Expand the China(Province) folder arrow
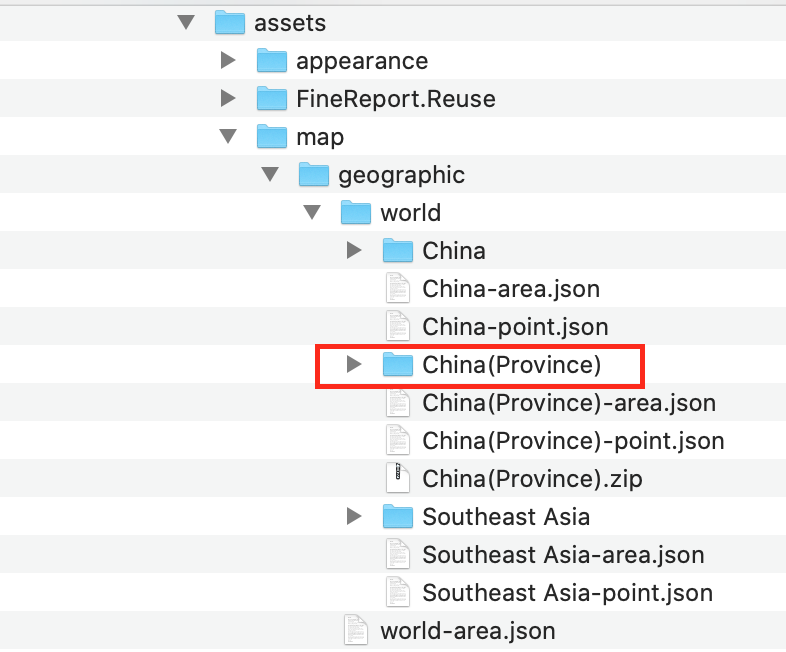This screenshot has width=786, height=652. (x=354, y=364)
